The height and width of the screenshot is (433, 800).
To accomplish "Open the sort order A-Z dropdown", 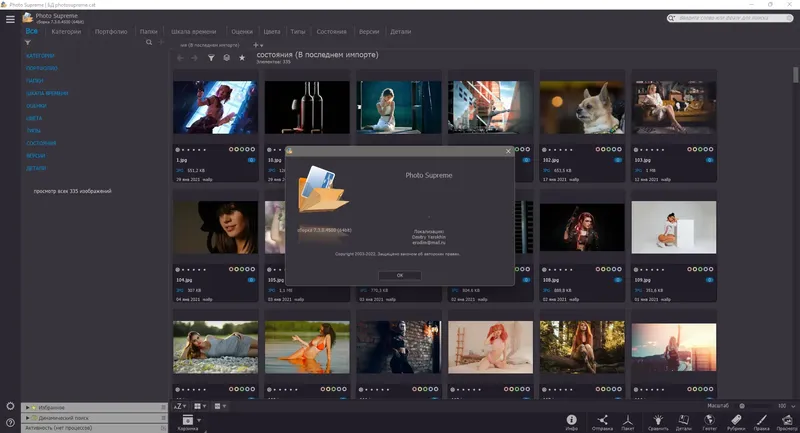I will click(x=180, y=406).
